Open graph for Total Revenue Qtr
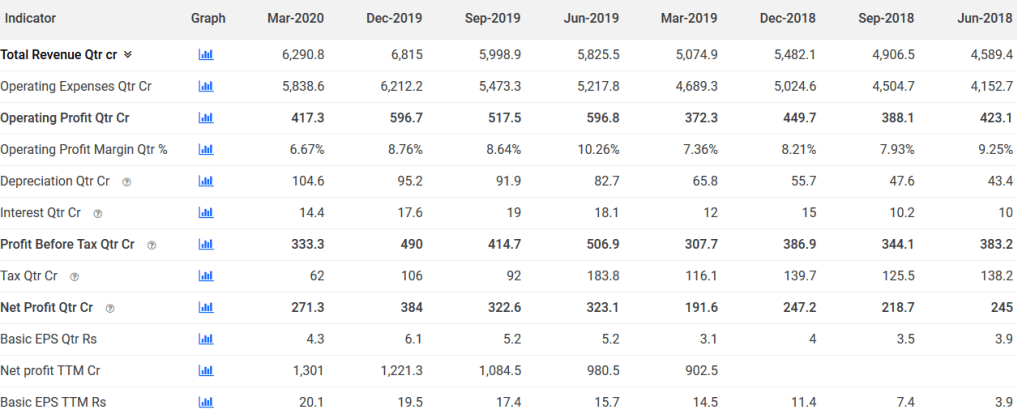The image size is (1022, 414). (206, 55)
